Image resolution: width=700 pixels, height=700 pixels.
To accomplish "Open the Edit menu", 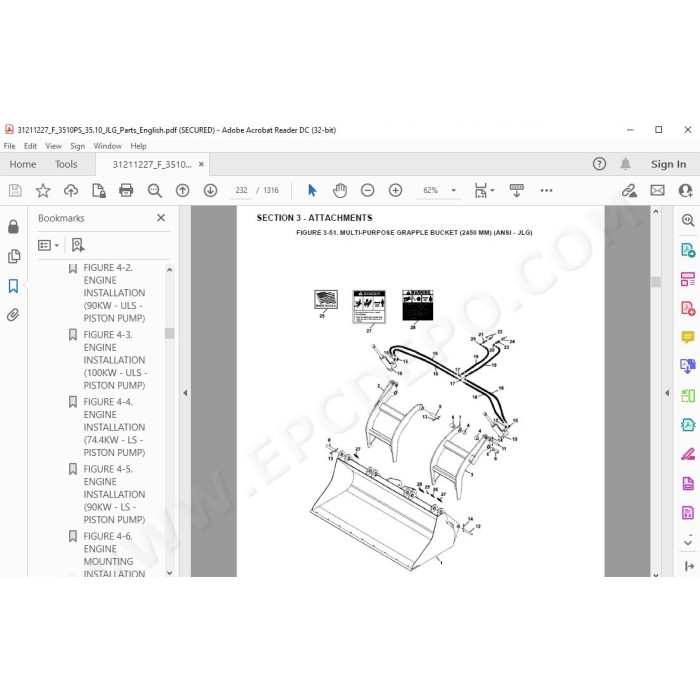I will (30, 146).
